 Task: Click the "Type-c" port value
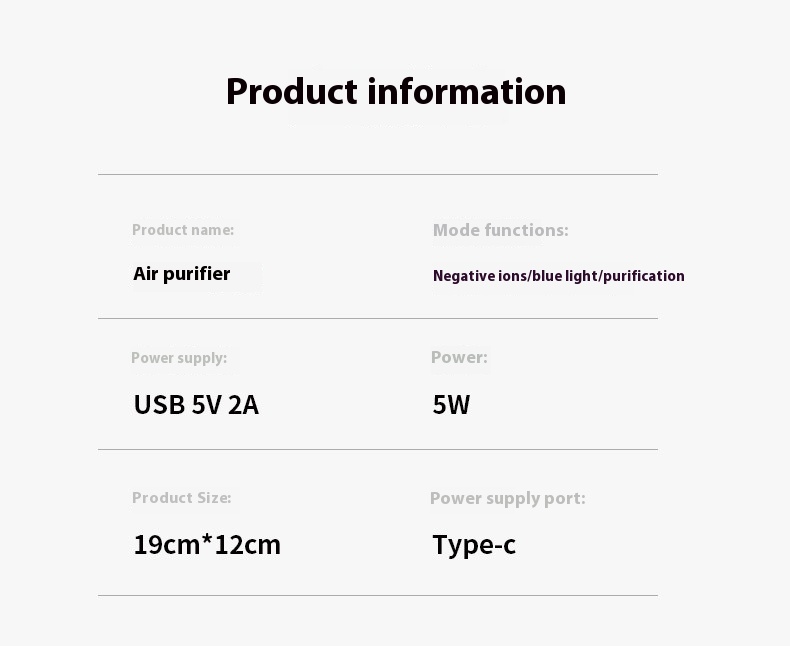click(x=474, y=545)
